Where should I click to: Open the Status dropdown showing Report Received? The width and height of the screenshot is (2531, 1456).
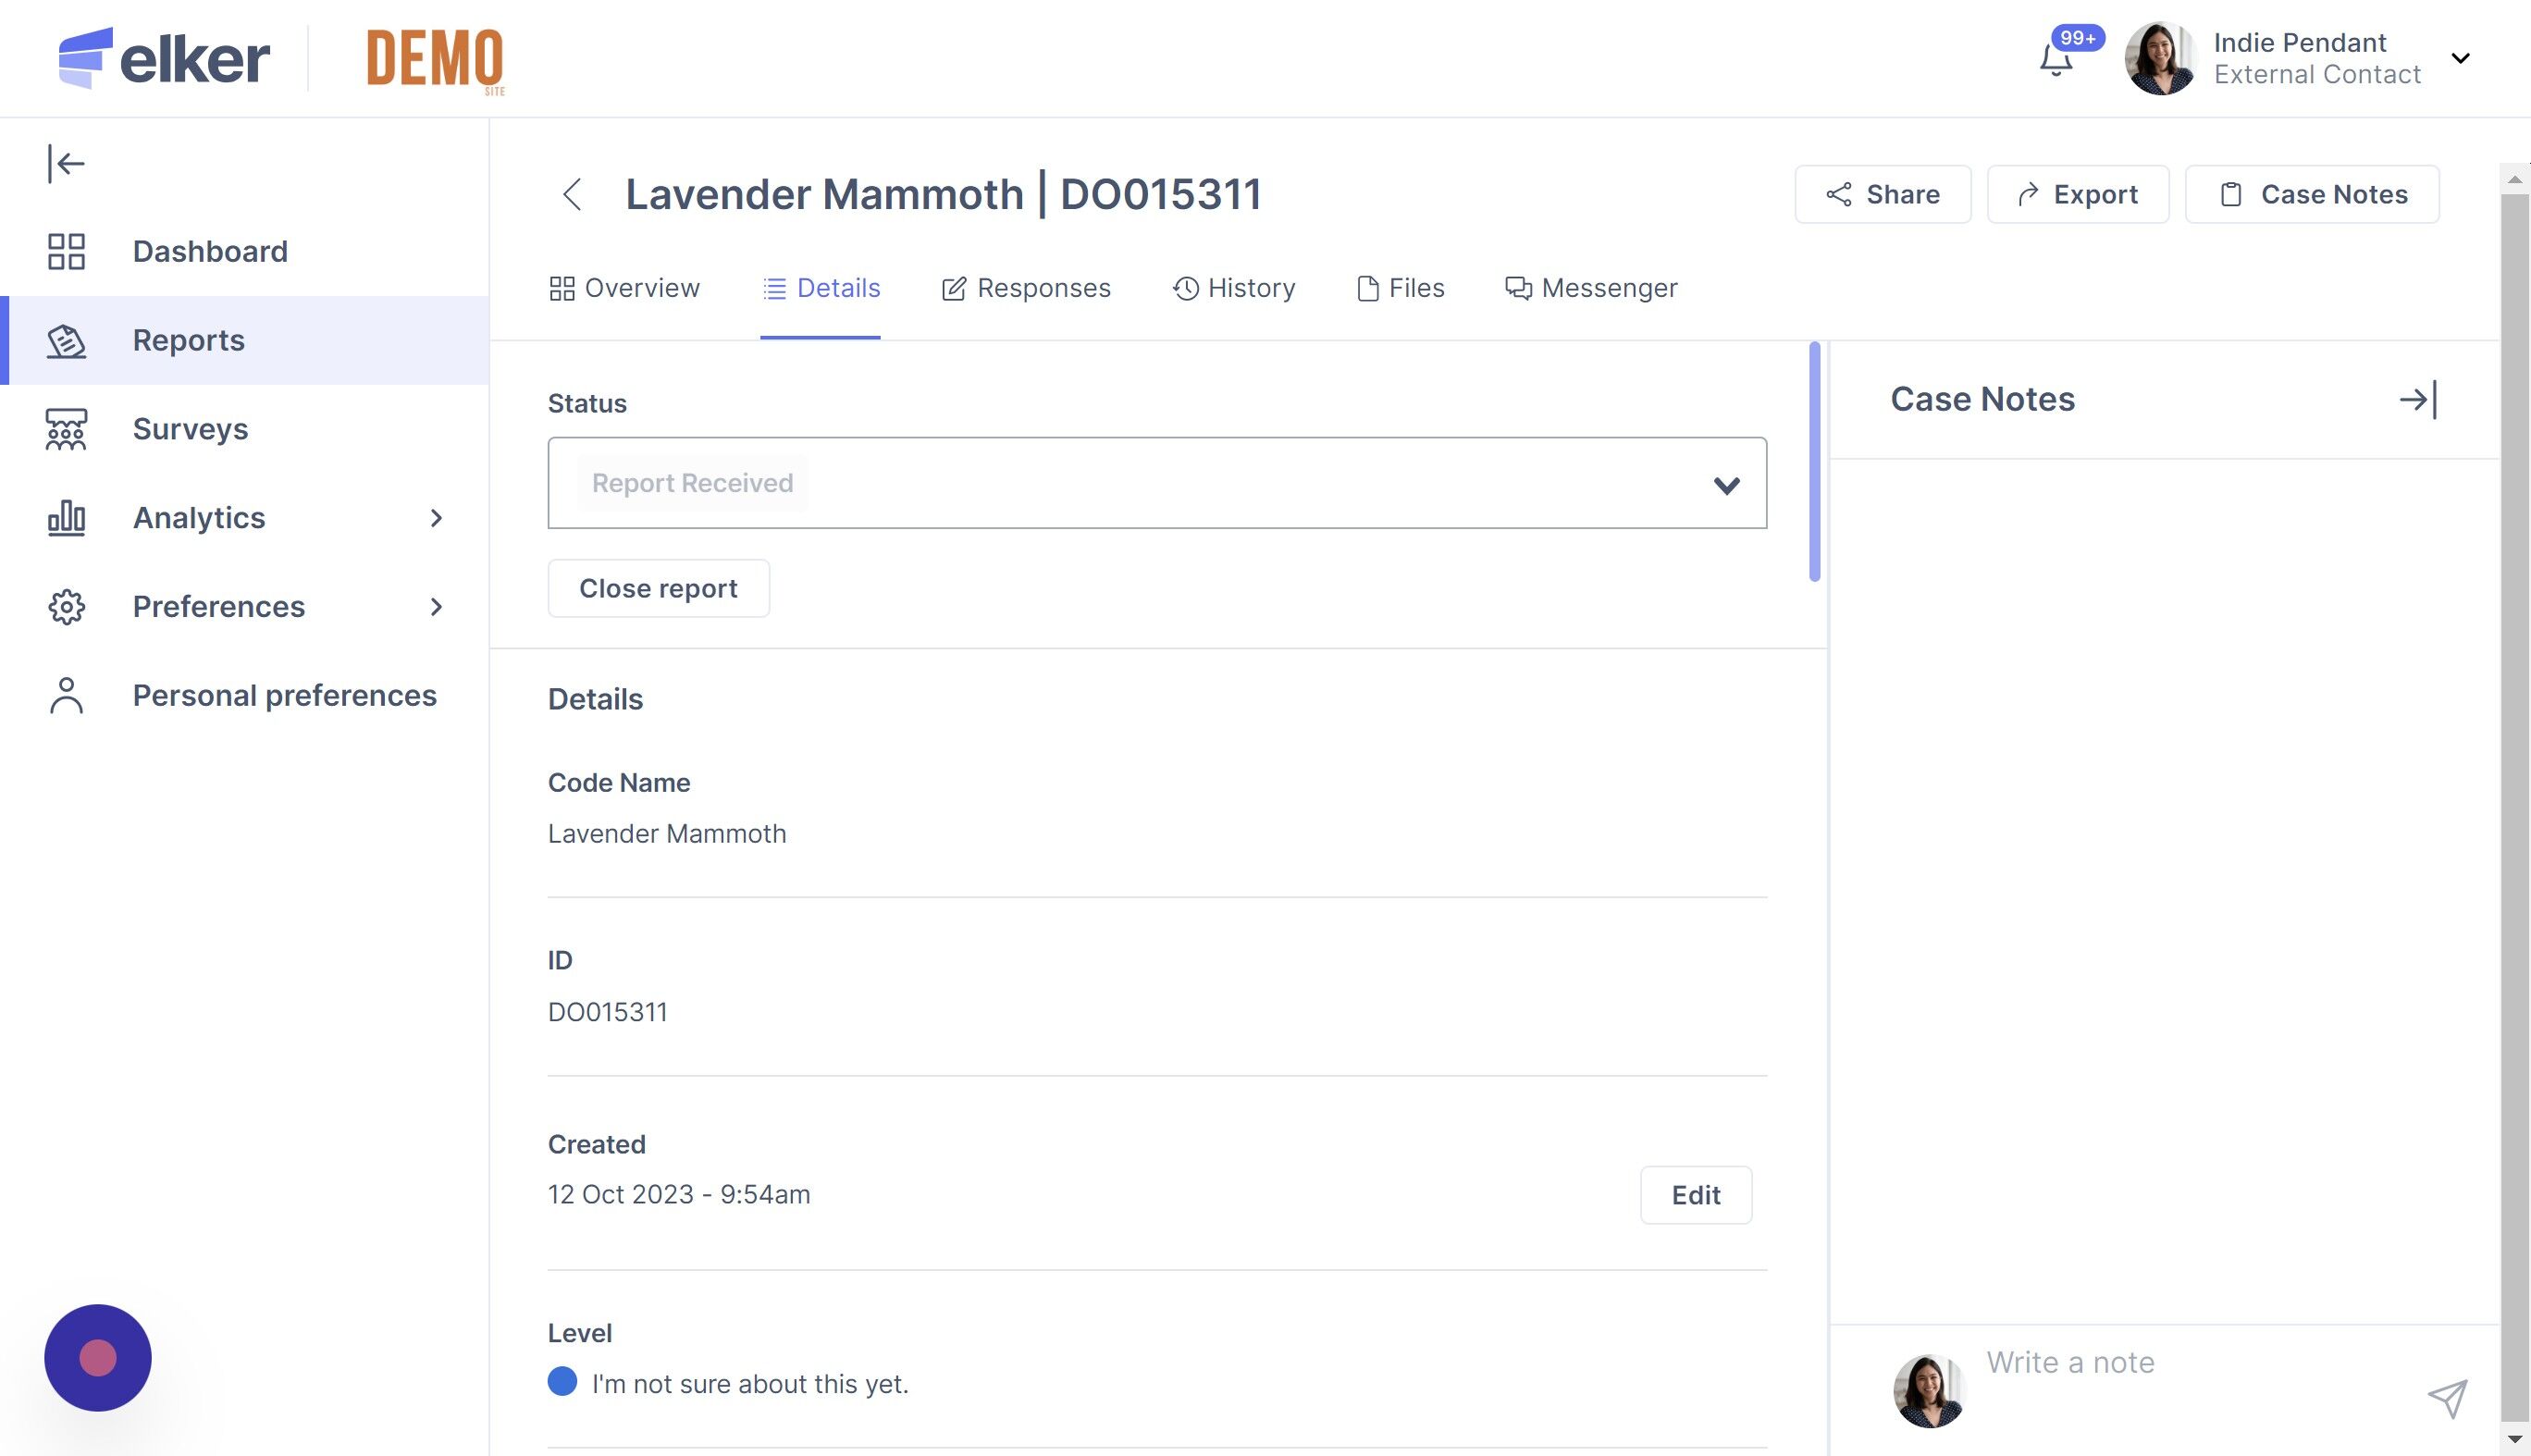(1156, 483)
